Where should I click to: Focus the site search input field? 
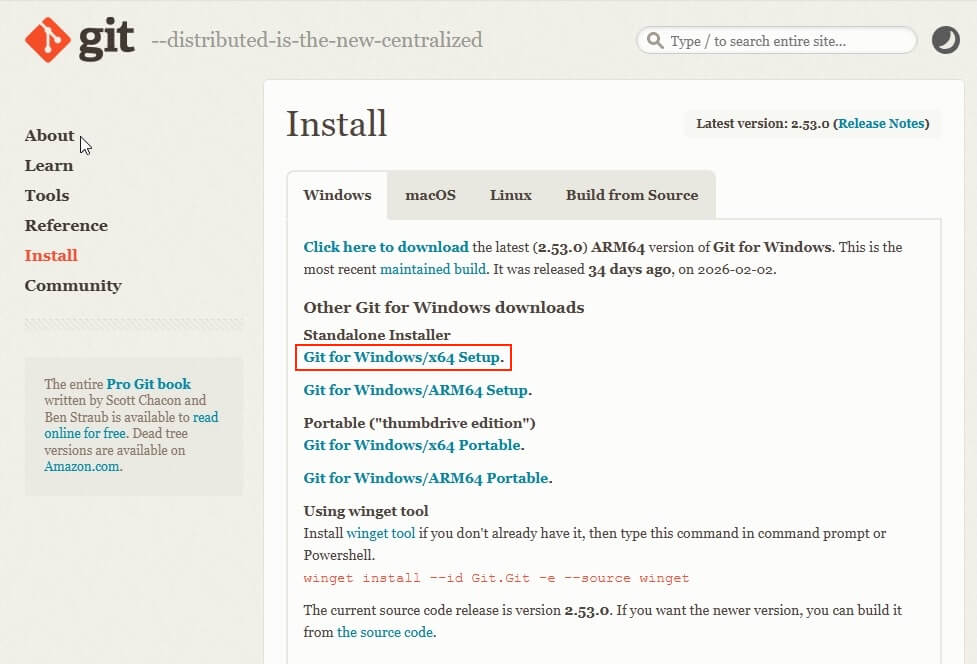(776, 40)
